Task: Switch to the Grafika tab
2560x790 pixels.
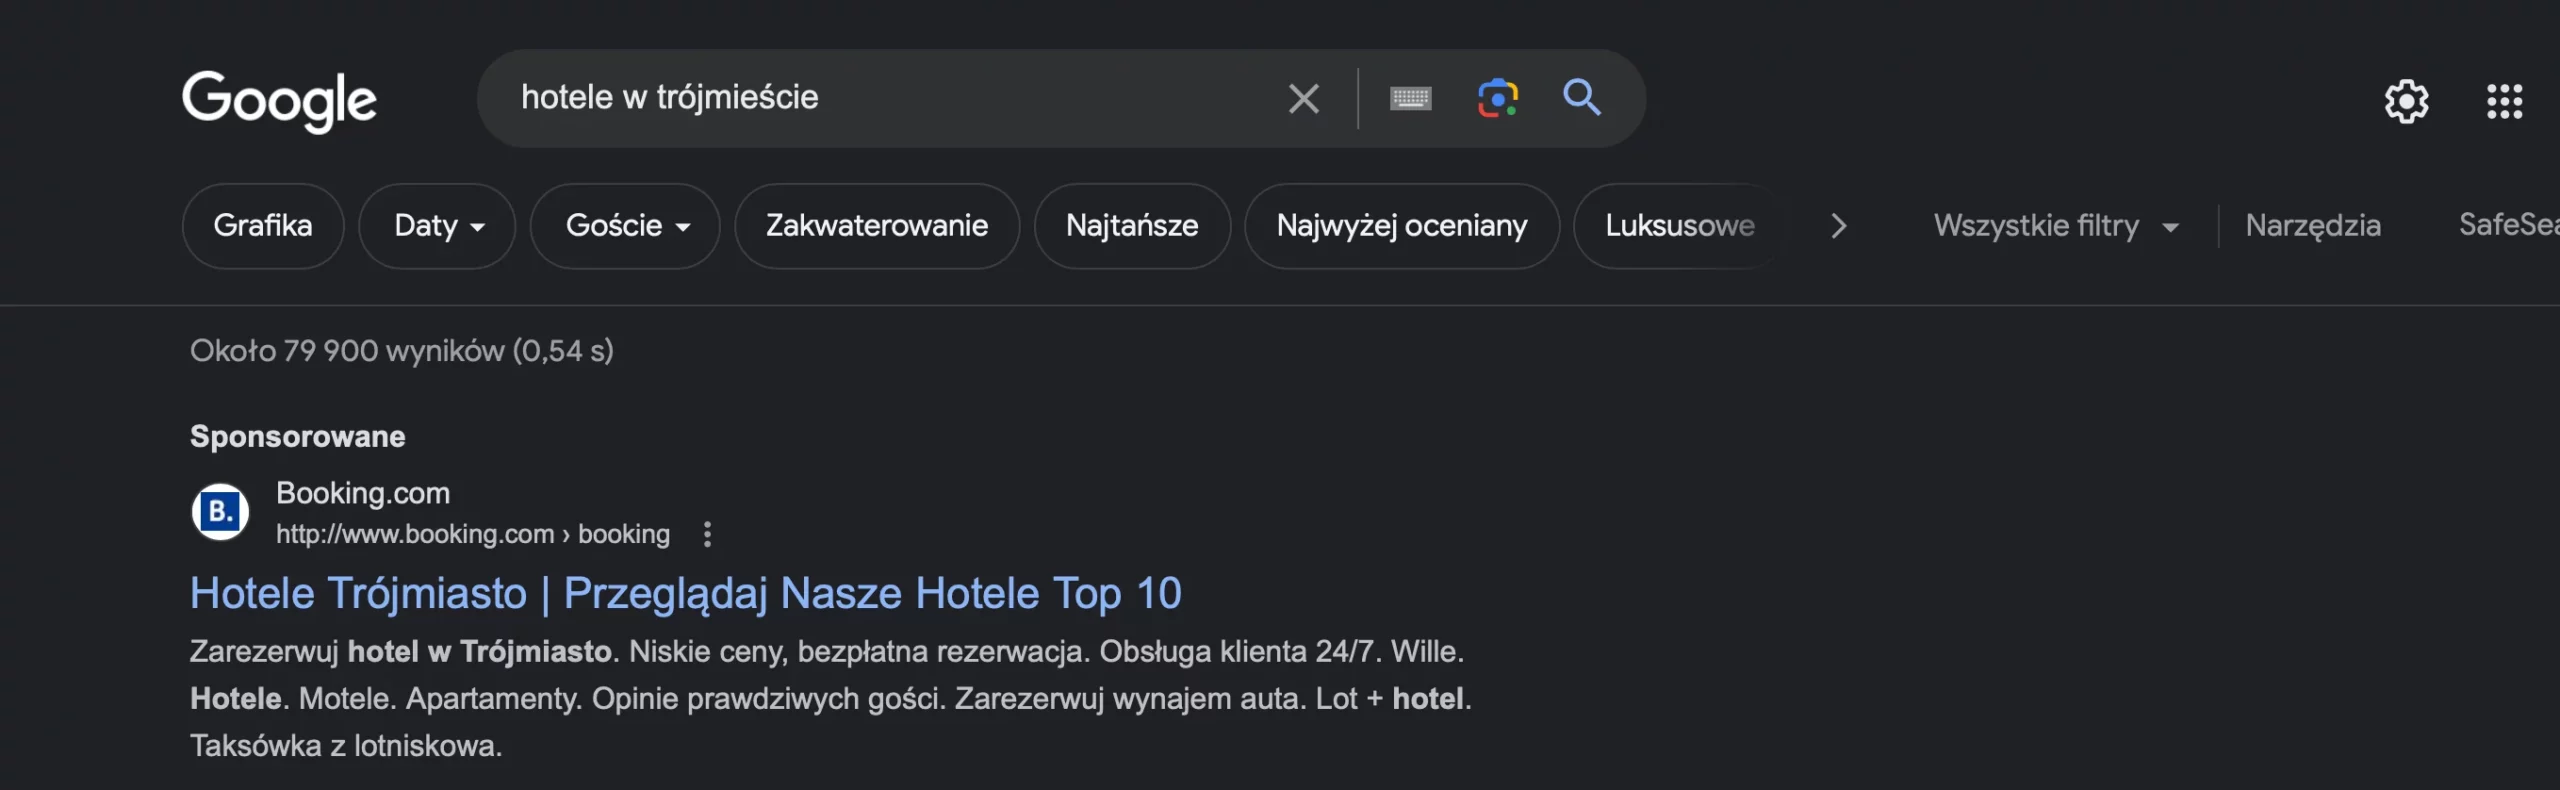Action: [263, 225]
